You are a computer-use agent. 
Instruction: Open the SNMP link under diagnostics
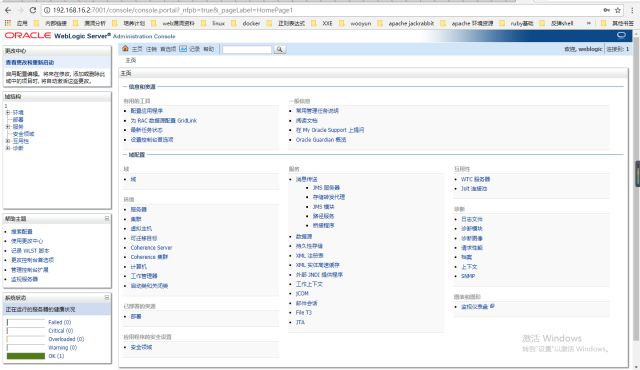tap(468, 276)
